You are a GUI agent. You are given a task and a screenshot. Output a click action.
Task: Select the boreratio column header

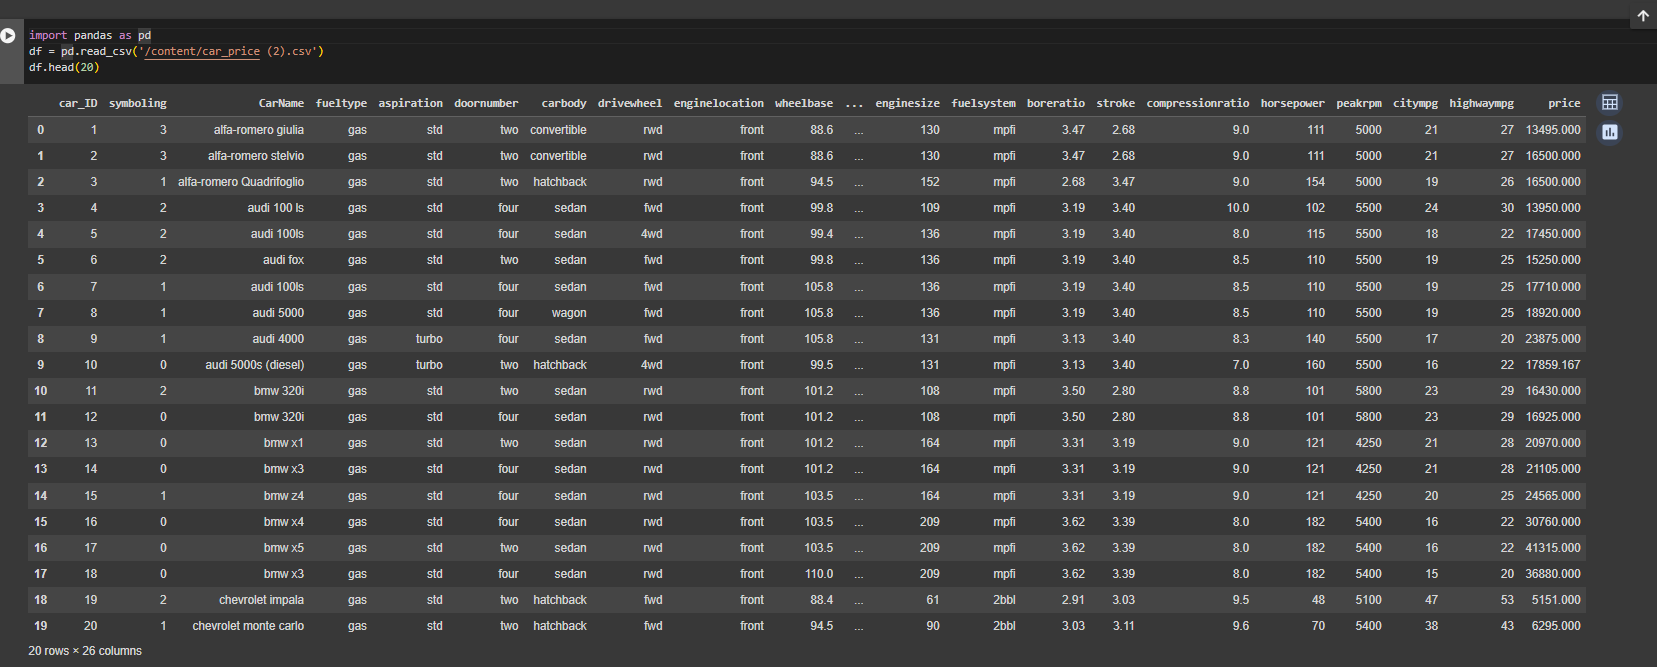1056,103
